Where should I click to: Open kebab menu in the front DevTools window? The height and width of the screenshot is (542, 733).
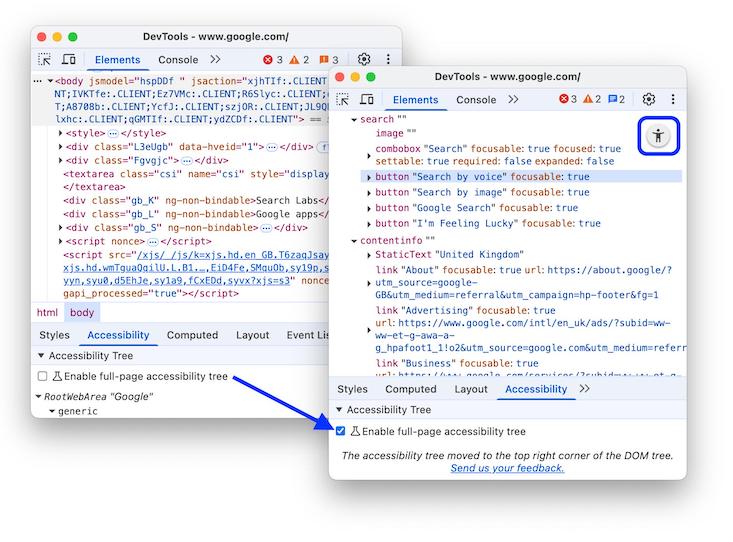click(673, 99)
